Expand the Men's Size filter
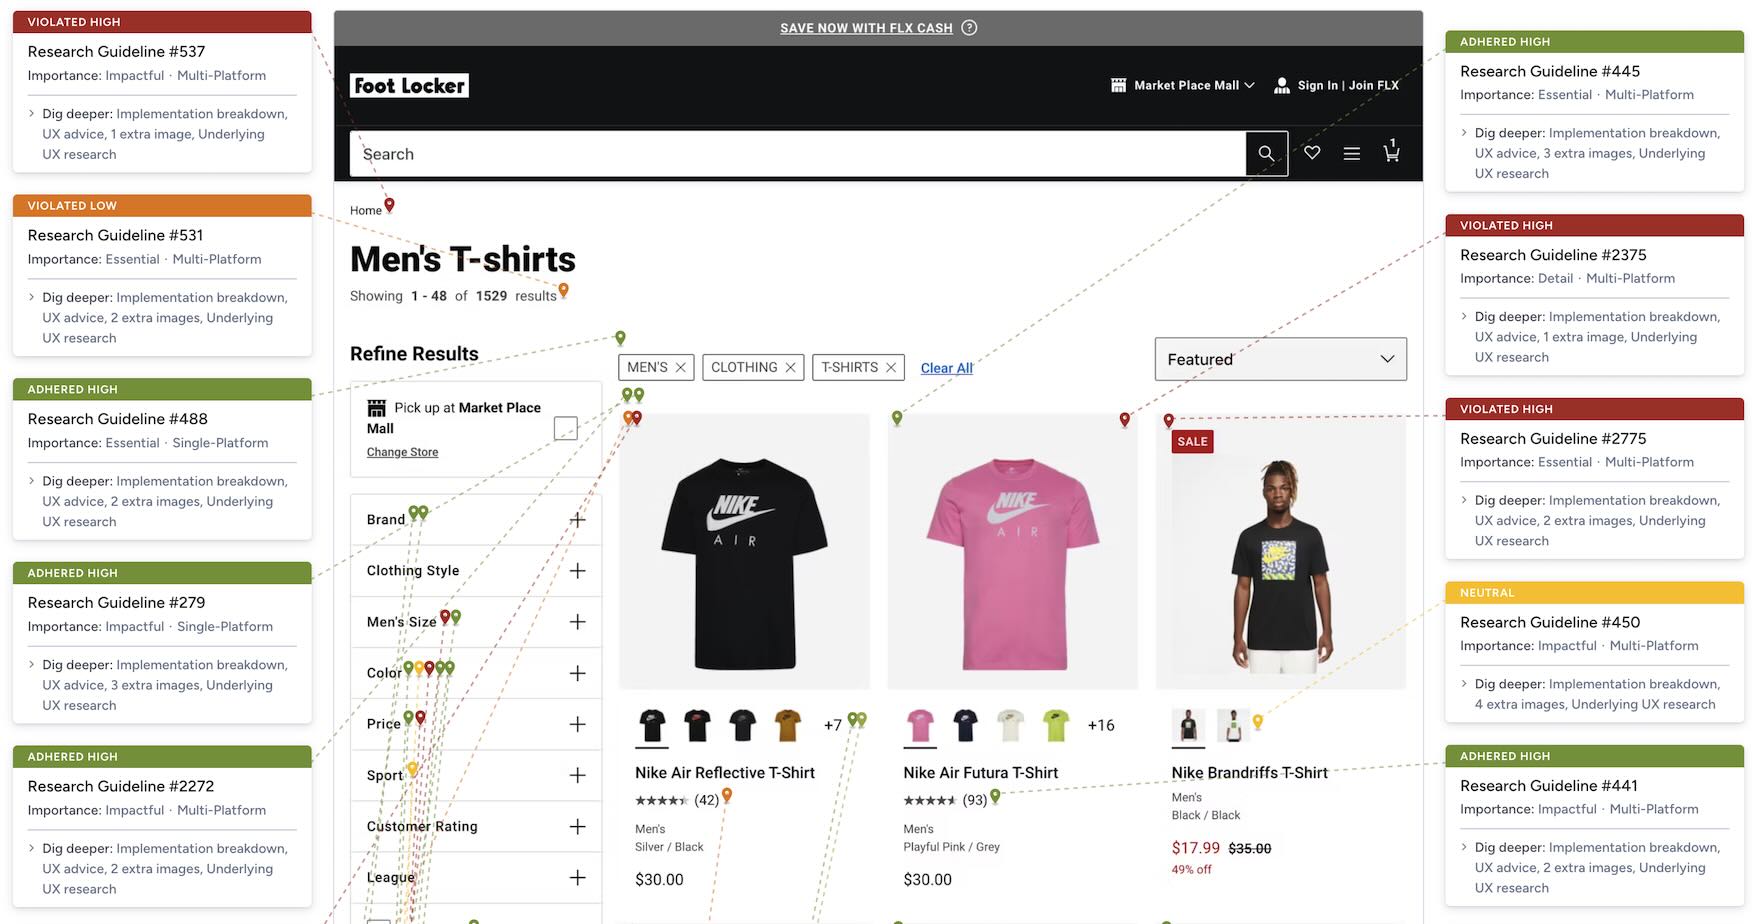The height and width of the screenshot is (924, 1760). pyautogui.click(x=476, y=622)
